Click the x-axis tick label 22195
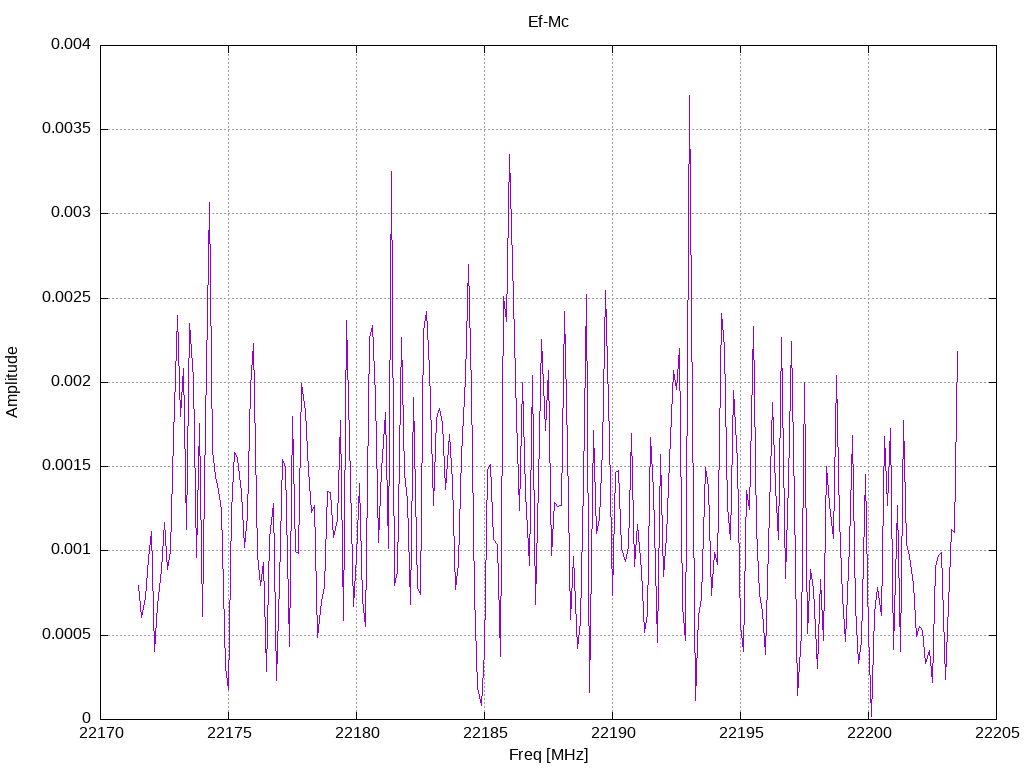Image resolution: width=1024 pixels, height=768 pixels. pos(740,733)
